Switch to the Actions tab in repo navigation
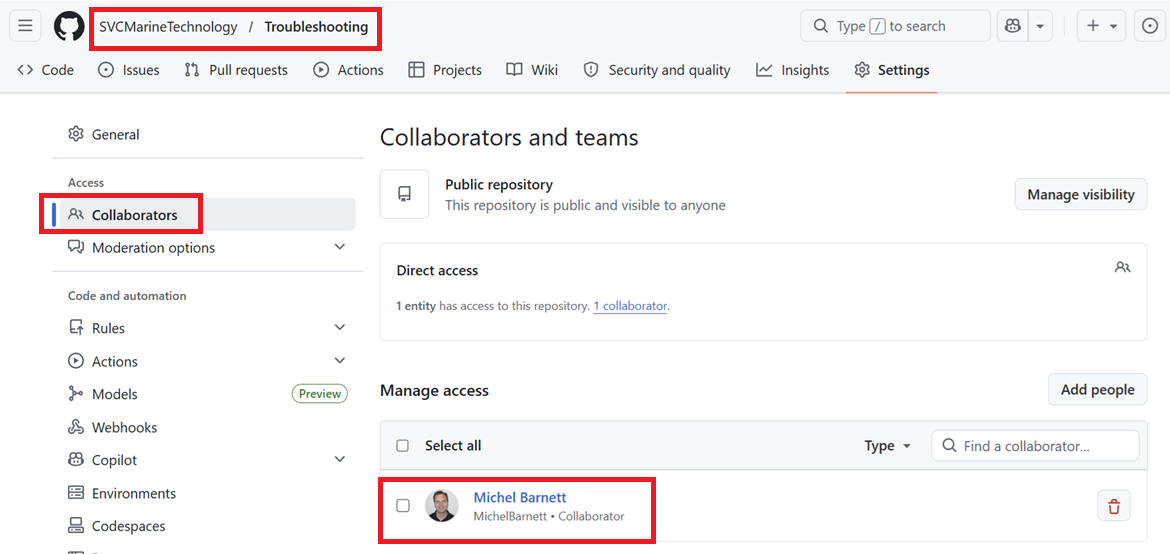 [x=348, y=70]
